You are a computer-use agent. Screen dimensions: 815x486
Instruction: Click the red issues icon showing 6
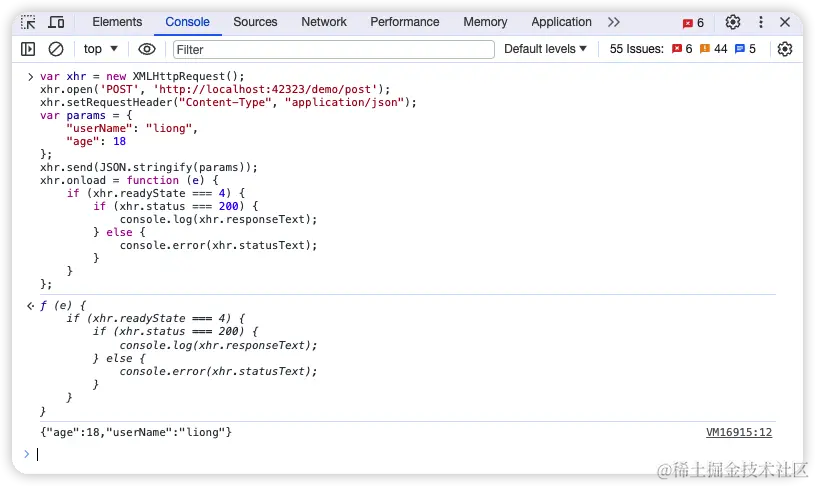682,49
